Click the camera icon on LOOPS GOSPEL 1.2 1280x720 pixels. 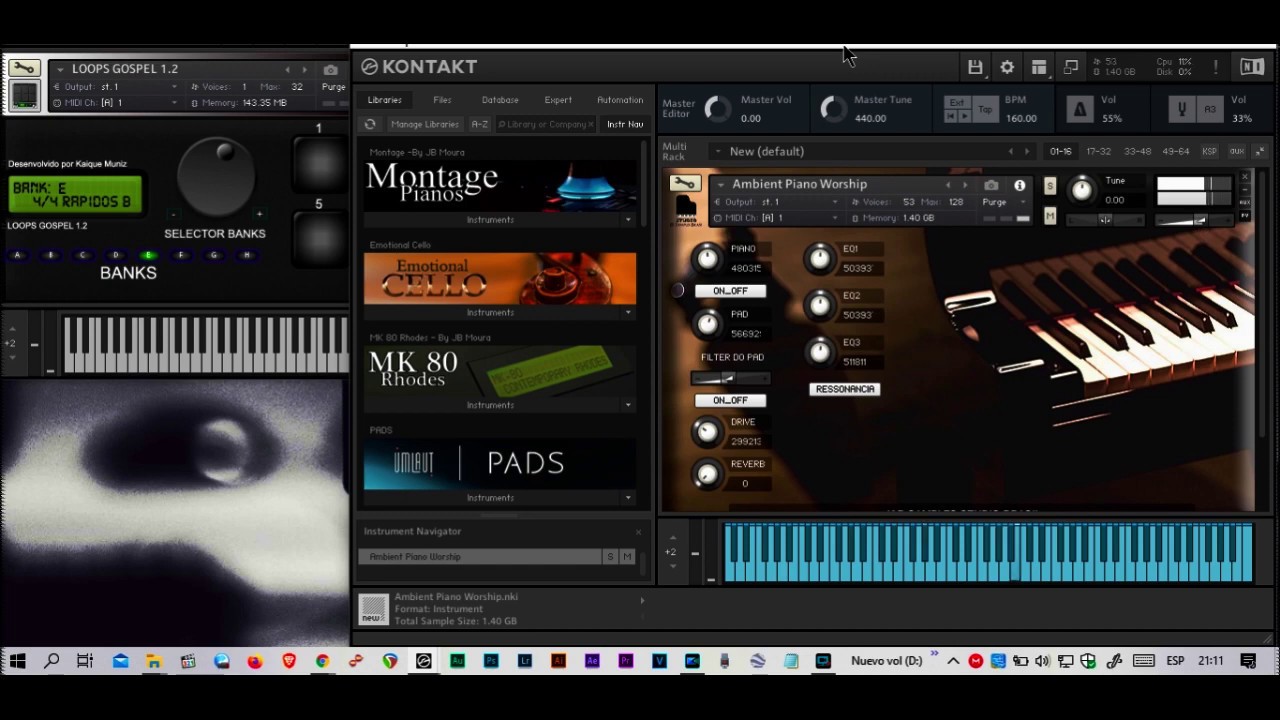(x=331, y=69)
